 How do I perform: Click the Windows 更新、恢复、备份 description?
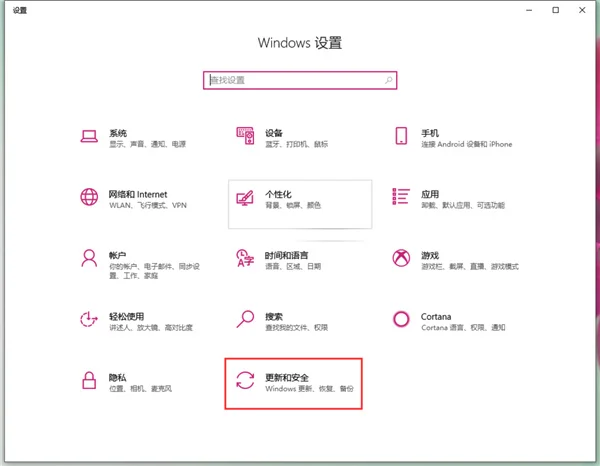[x=309, y=389]
